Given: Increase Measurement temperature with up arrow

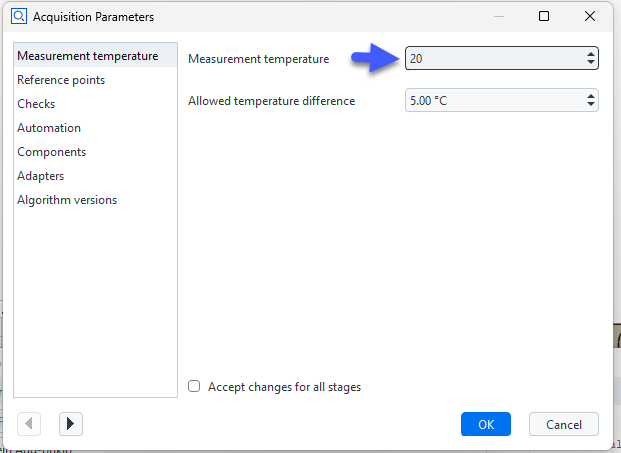Looking at the screenshot, I should [591, 54].
